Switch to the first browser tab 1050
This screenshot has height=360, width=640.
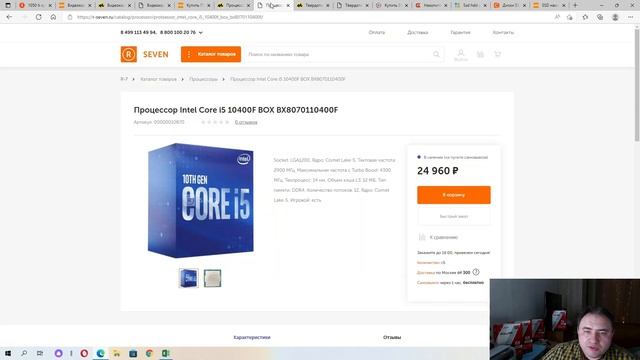click(35, 5)
